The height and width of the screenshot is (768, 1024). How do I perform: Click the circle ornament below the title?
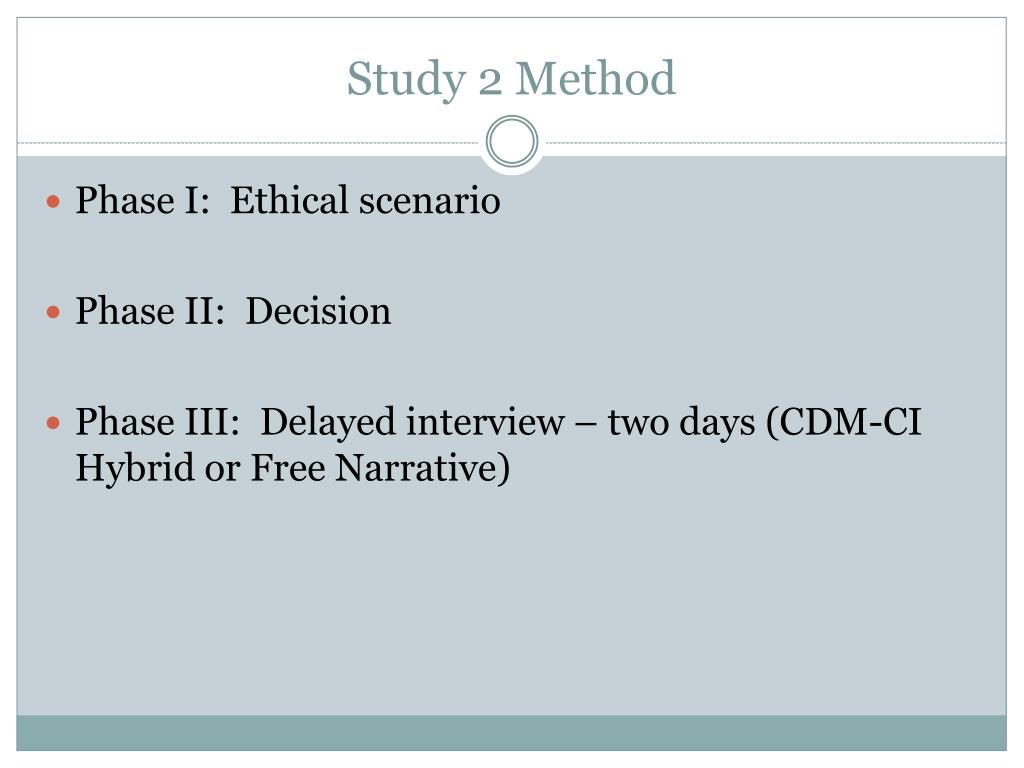click(x=512, y=141)
